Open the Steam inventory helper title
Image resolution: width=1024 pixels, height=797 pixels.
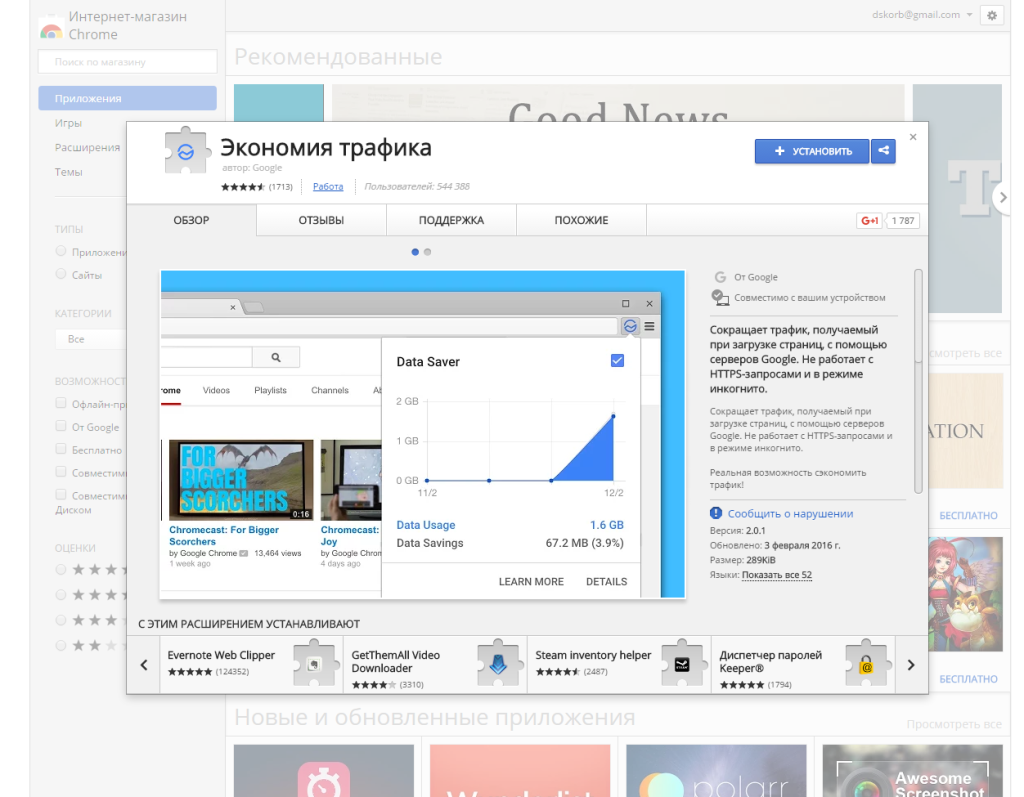click(593, 655)
